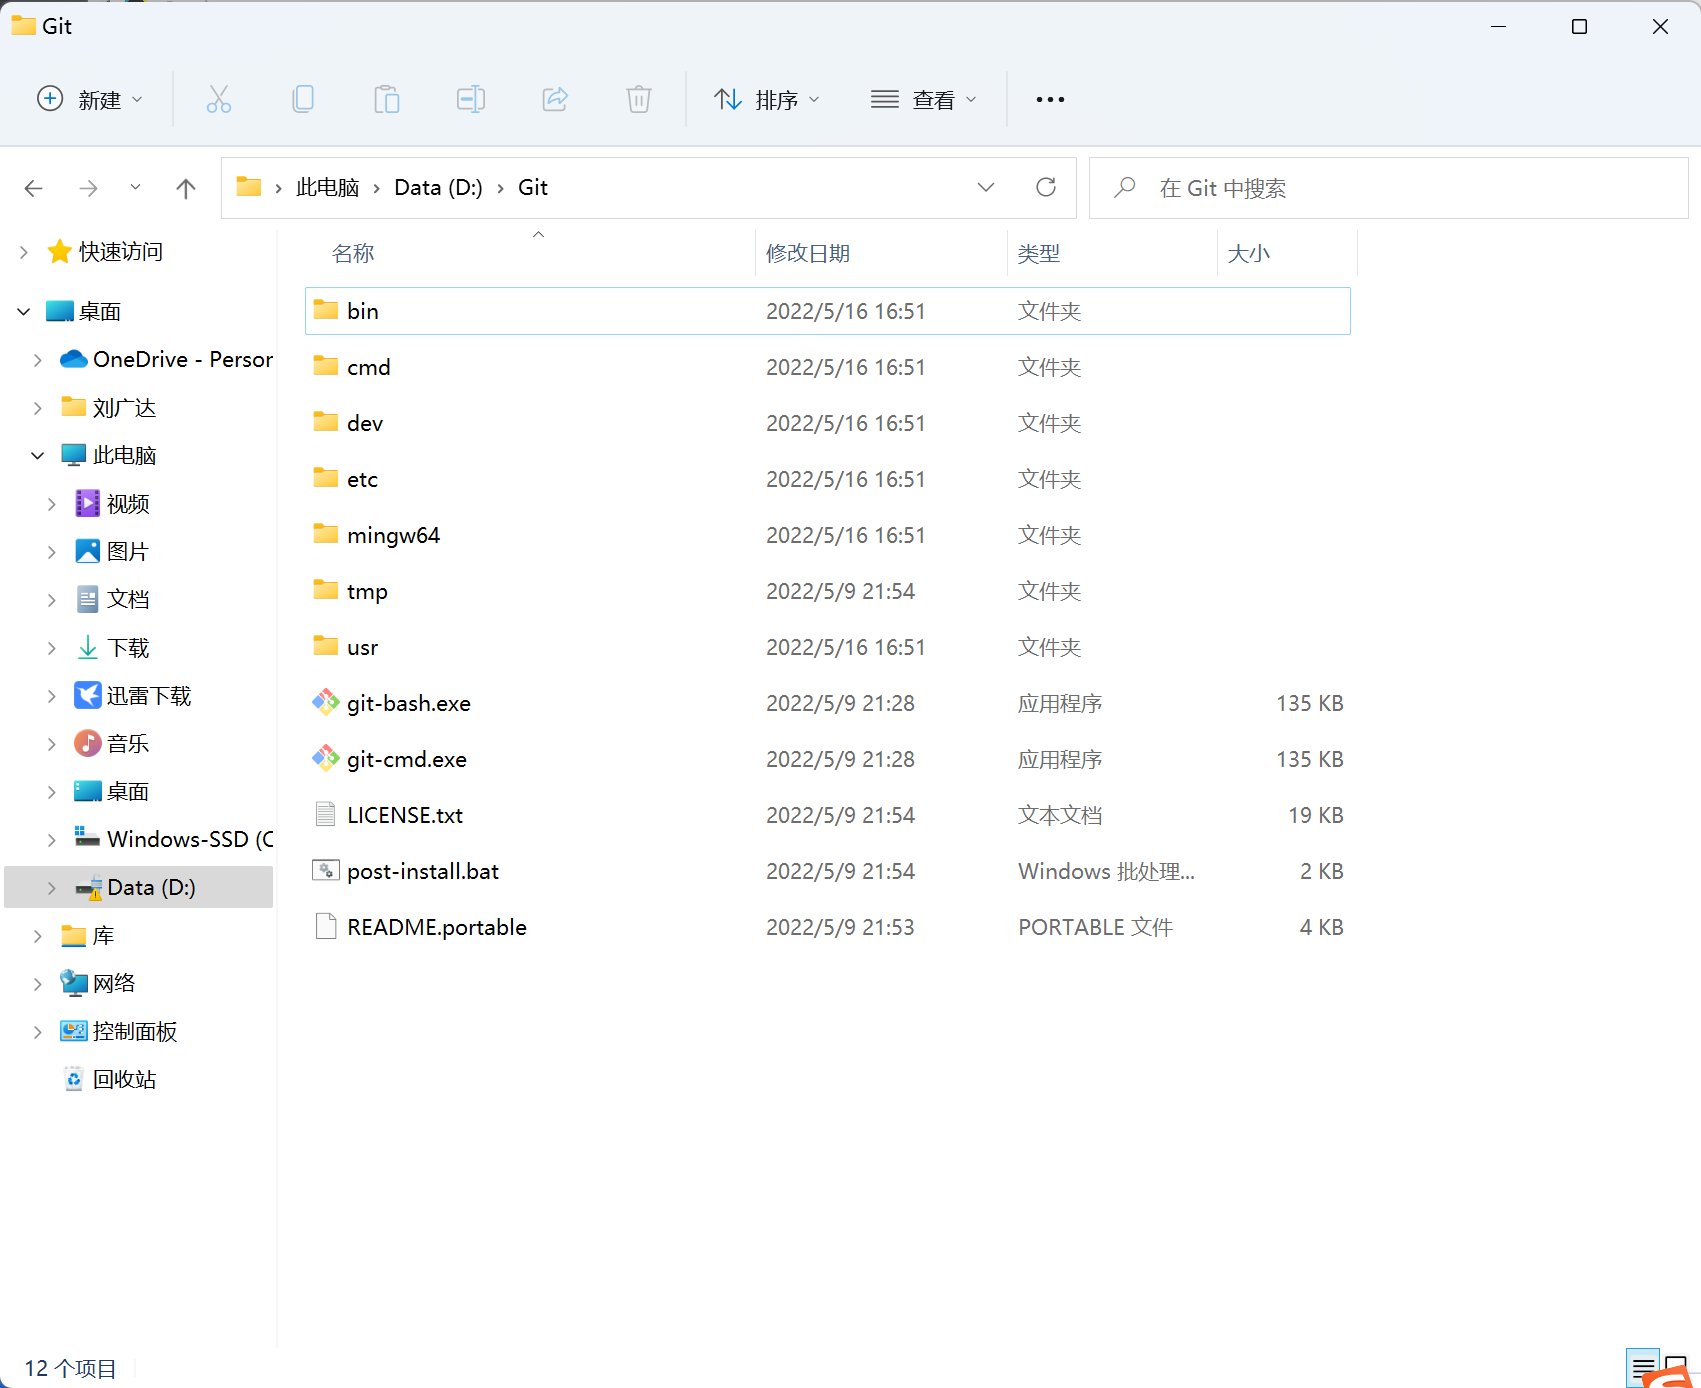
Task: Refresh the current folder view
Action: [1046, 187]
